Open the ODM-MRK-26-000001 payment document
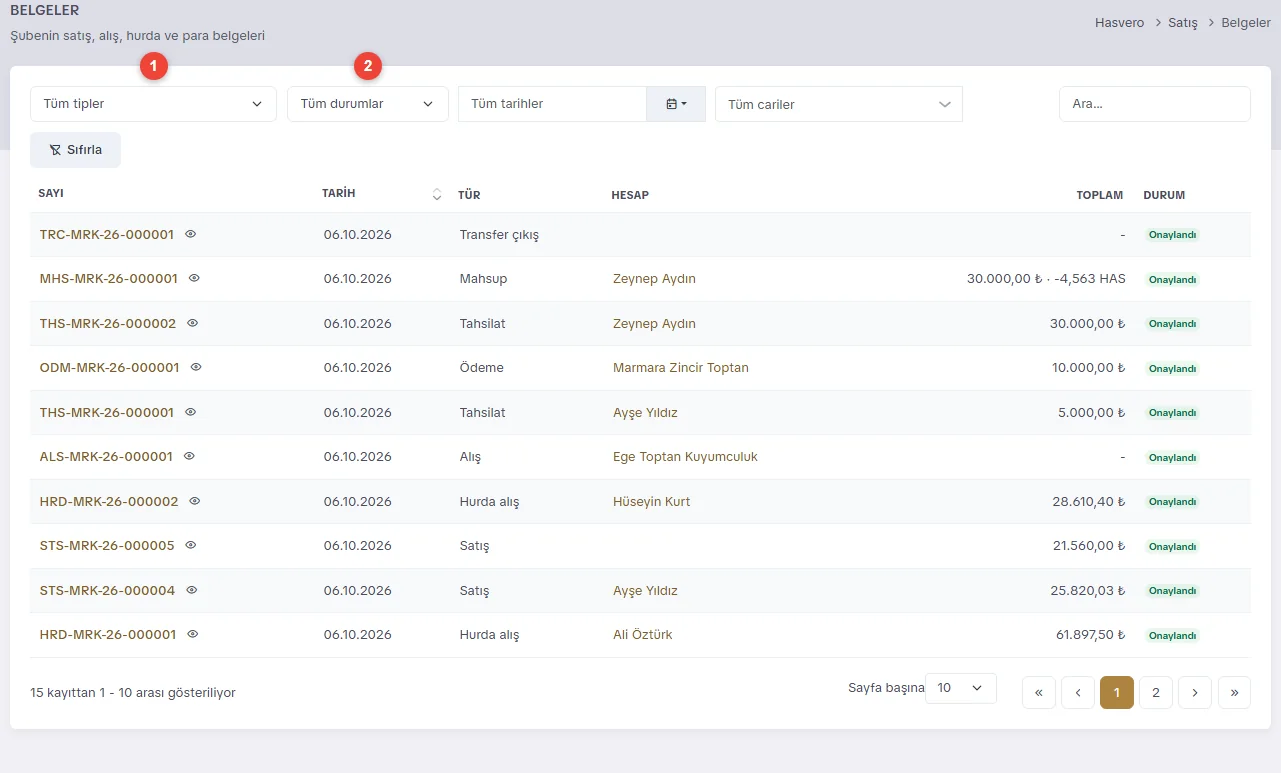1281x773 pixels. [110, 368]
